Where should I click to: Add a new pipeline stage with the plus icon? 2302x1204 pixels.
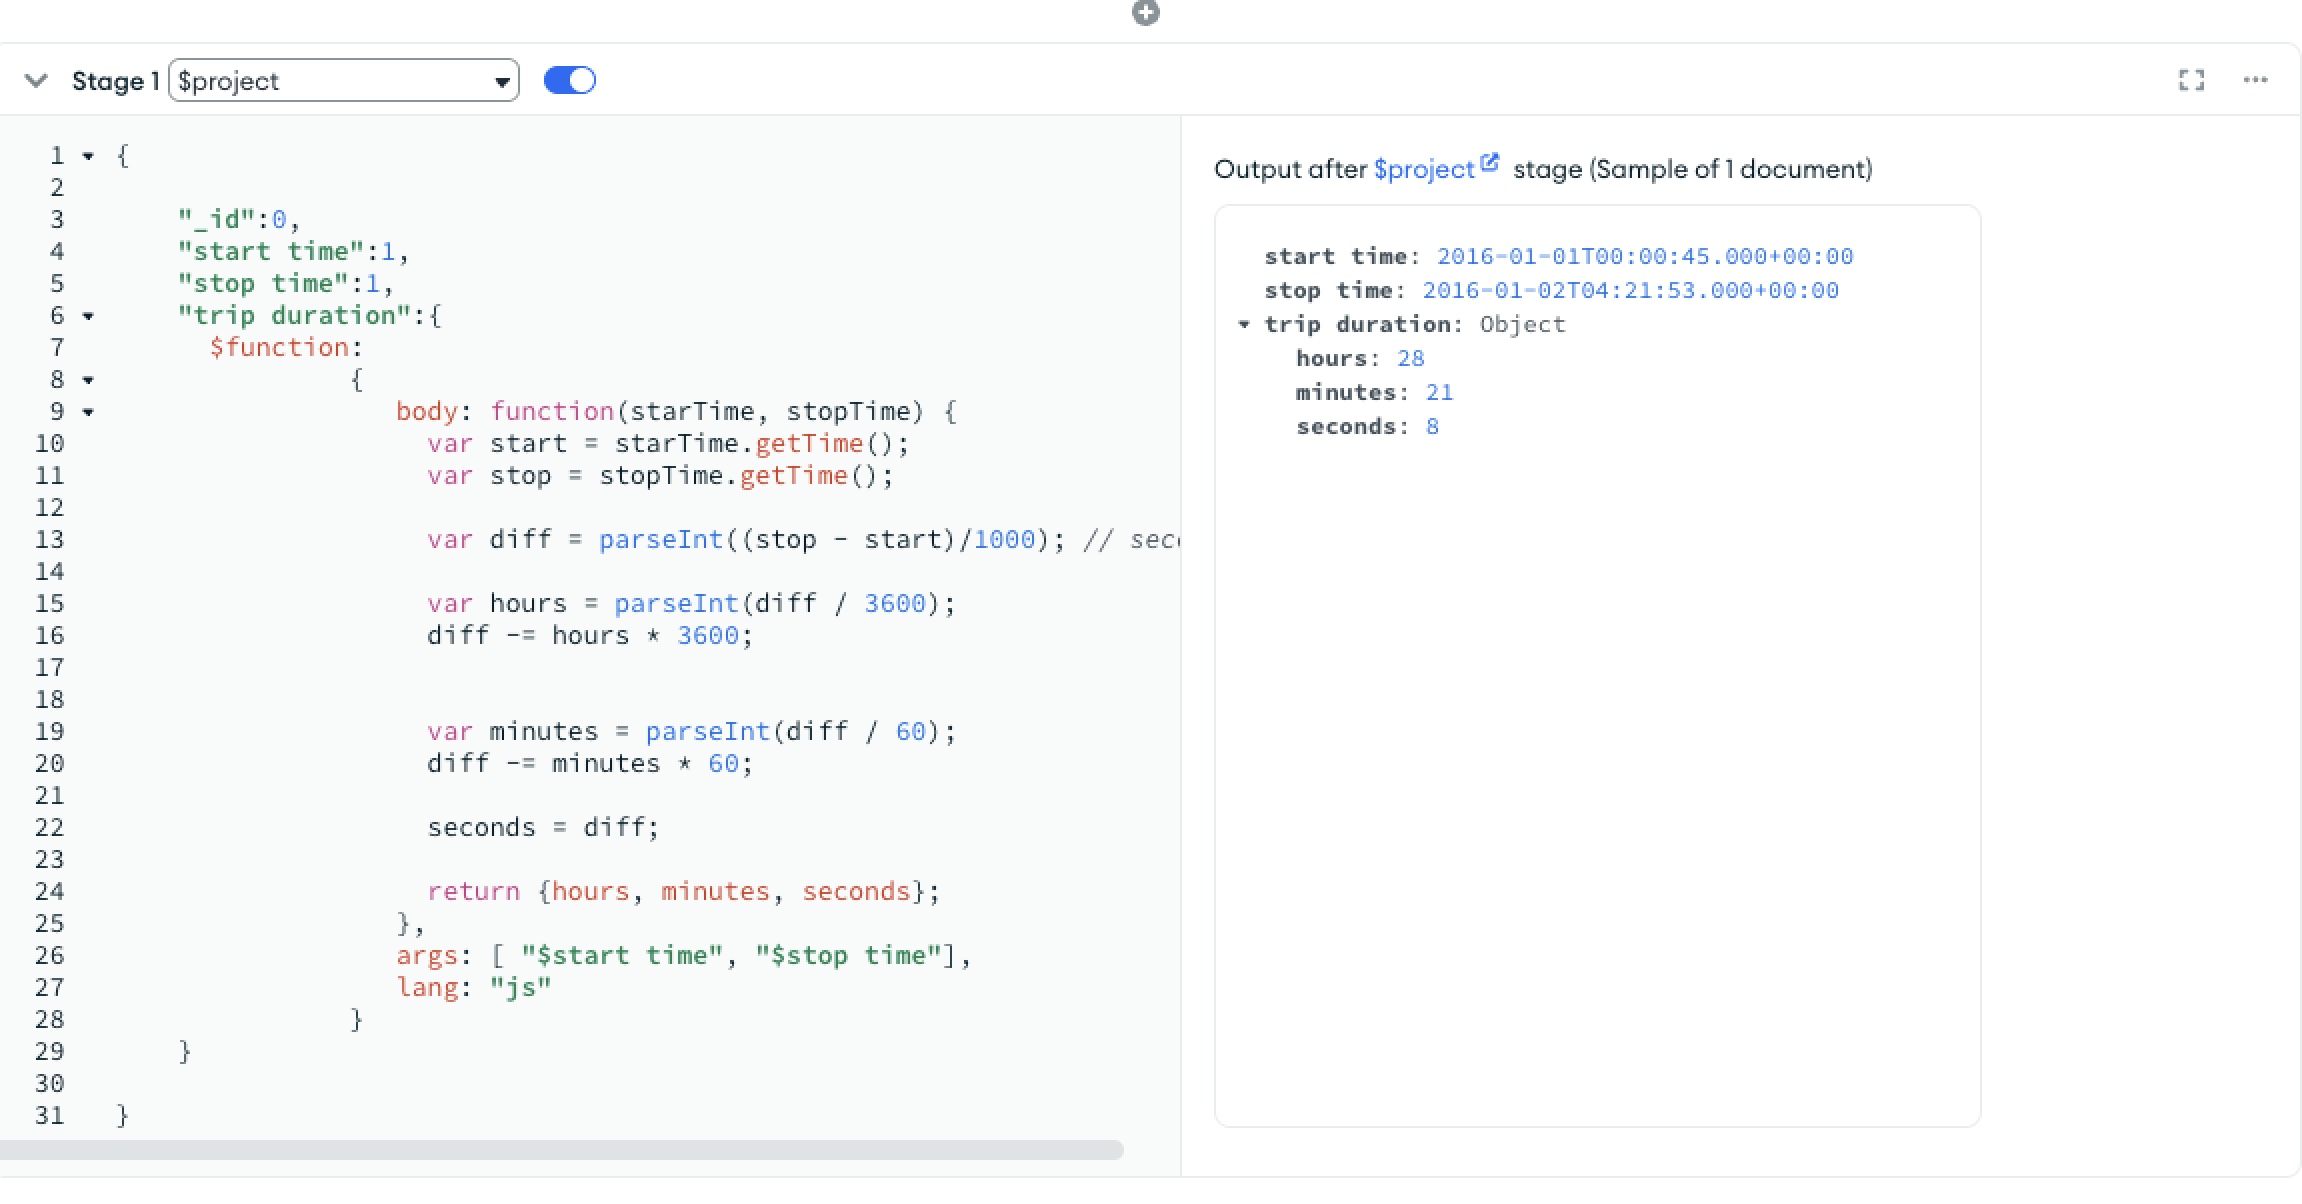[x=1146, y=14]
